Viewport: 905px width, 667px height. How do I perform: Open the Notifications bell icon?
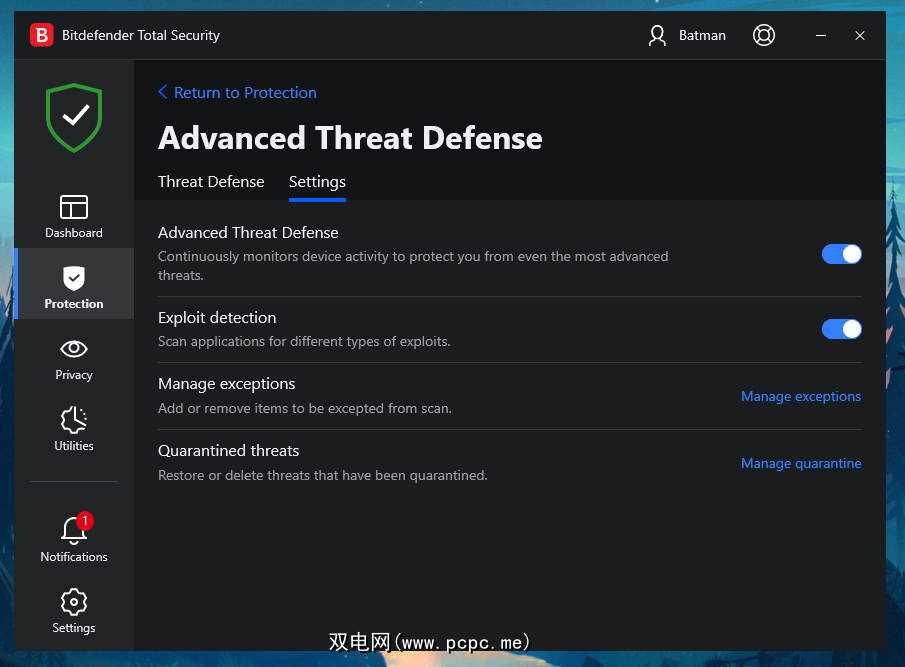74,531
